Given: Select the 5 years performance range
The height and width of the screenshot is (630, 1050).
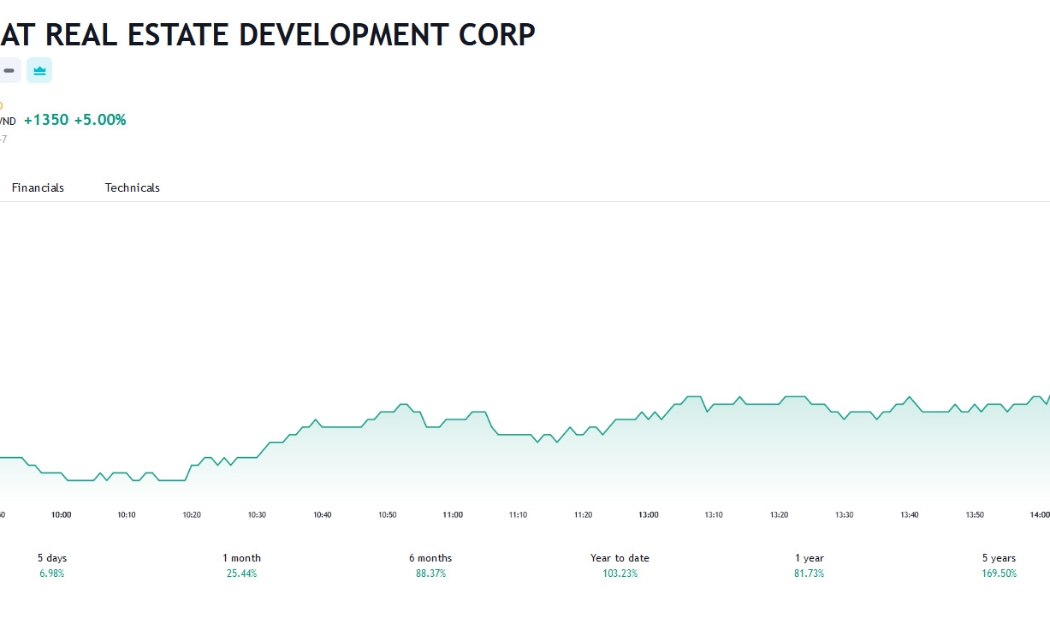Looking at the screenshot, I should [x=999, y=565].
